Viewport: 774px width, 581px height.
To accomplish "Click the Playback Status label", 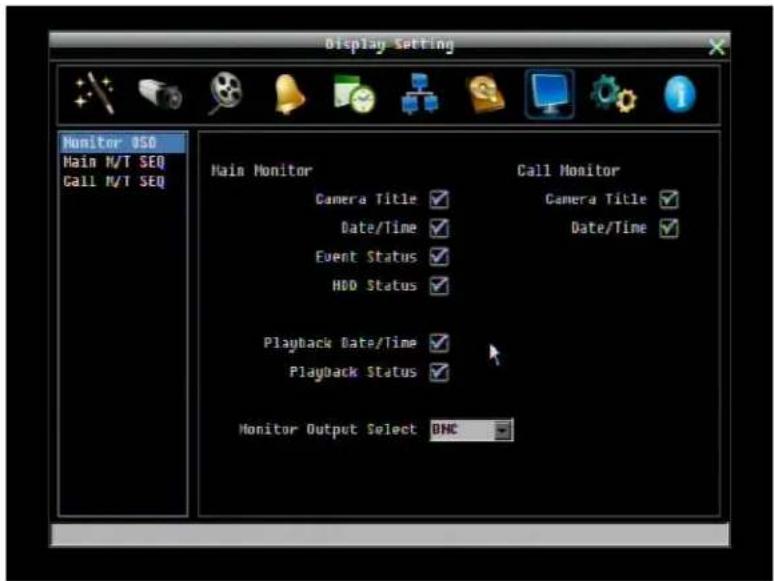I will tap(353, 372).
